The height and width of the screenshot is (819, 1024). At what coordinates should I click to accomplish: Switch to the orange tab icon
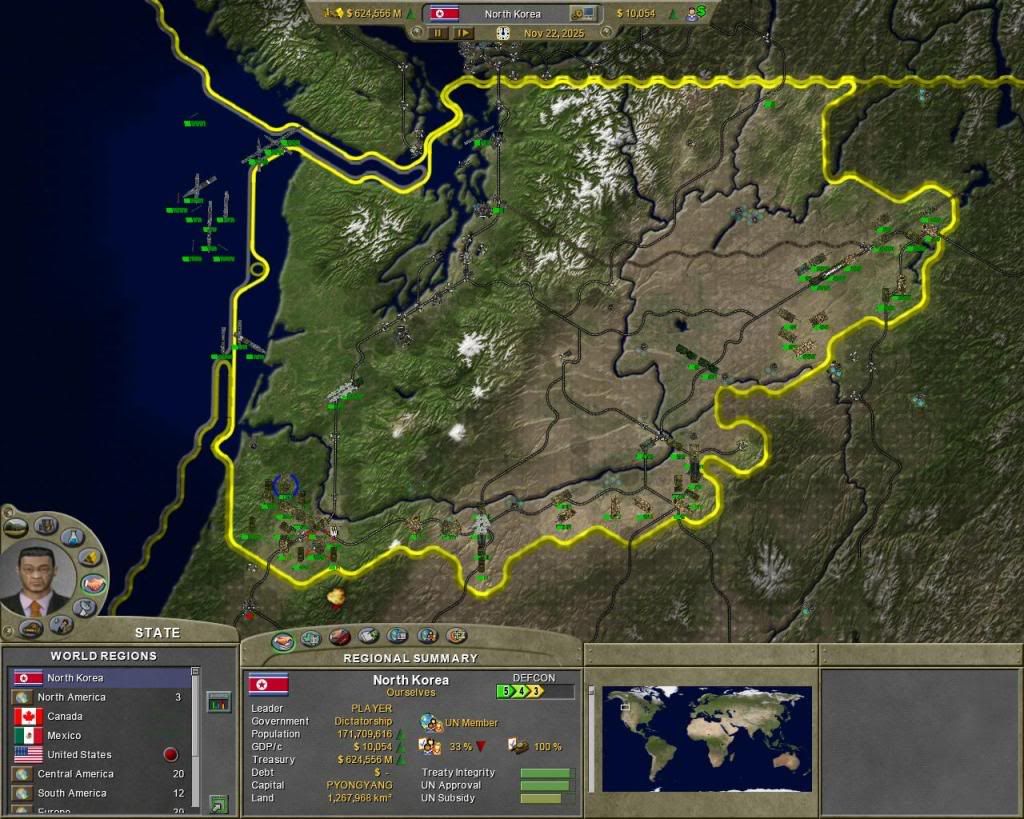[x=456, y=635]
